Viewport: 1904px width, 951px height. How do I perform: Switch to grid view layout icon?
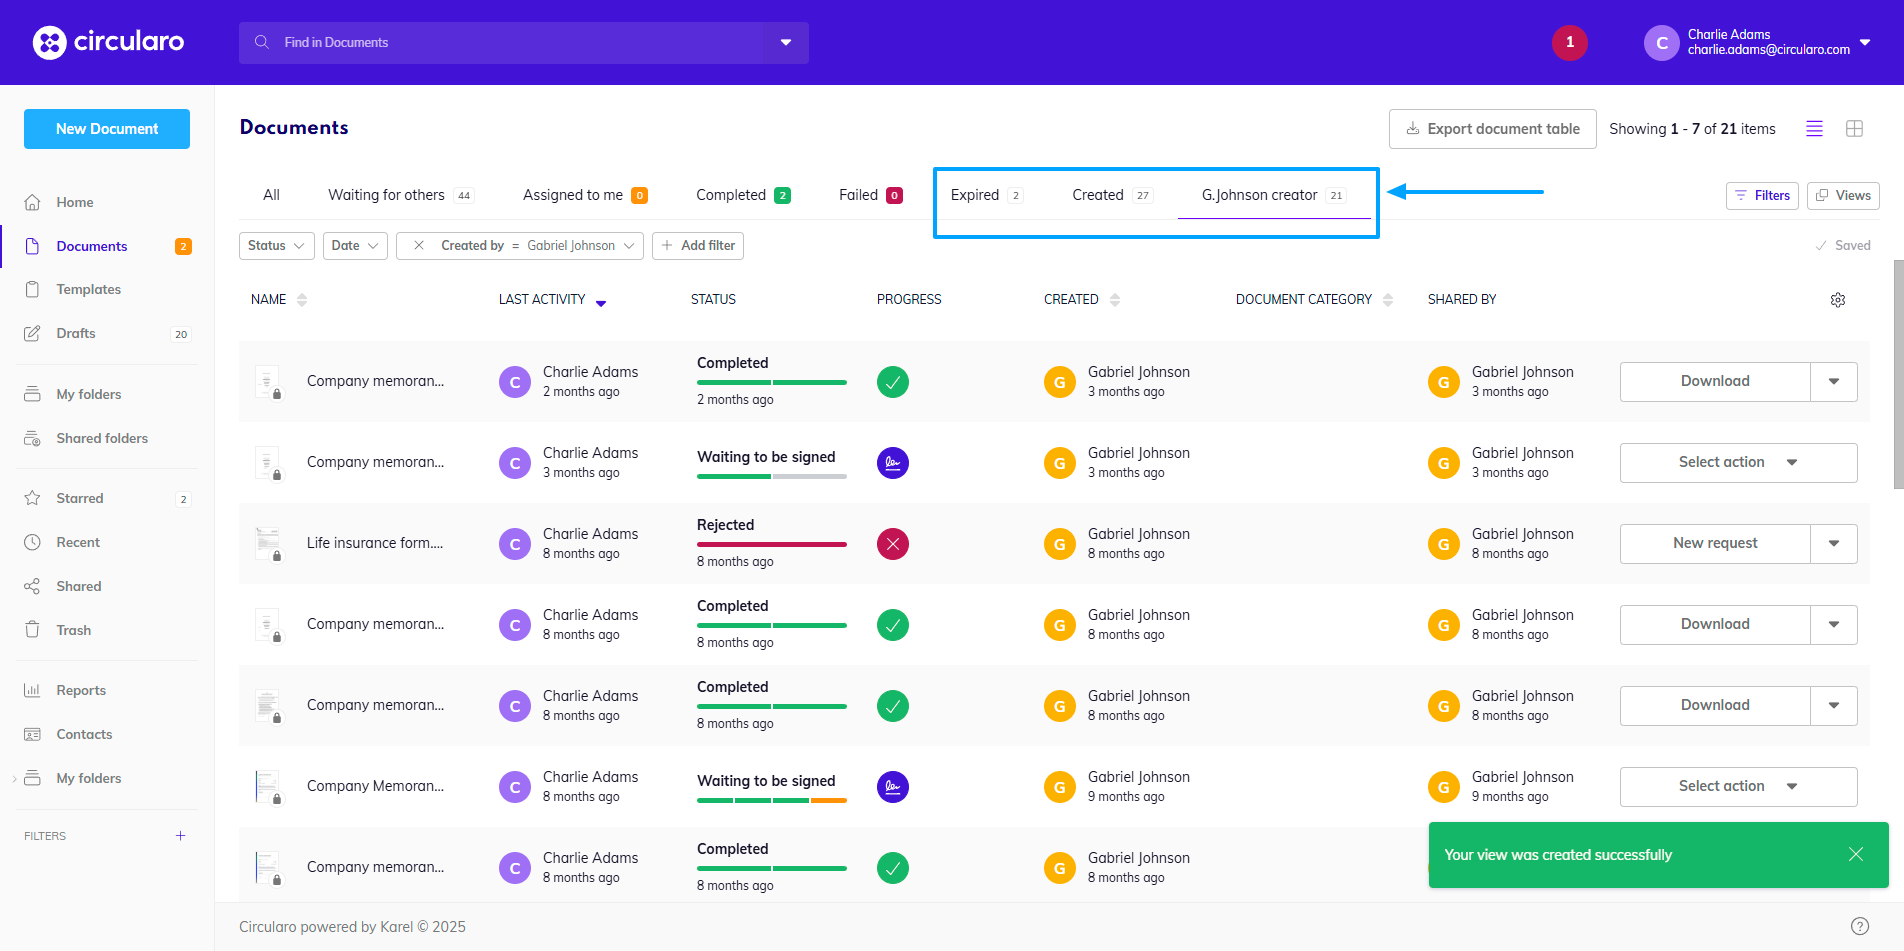click(1854, 129)
